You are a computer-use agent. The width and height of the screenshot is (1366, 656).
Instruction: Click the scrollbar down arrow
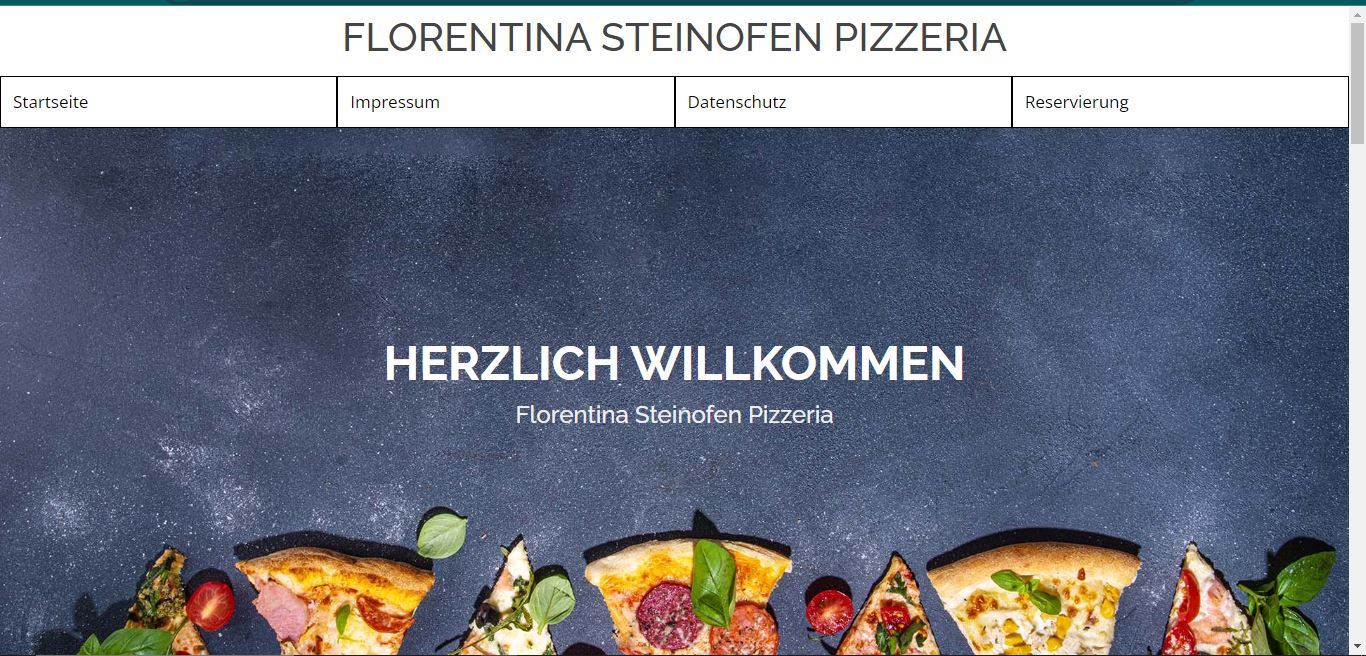pos(1357,647)
